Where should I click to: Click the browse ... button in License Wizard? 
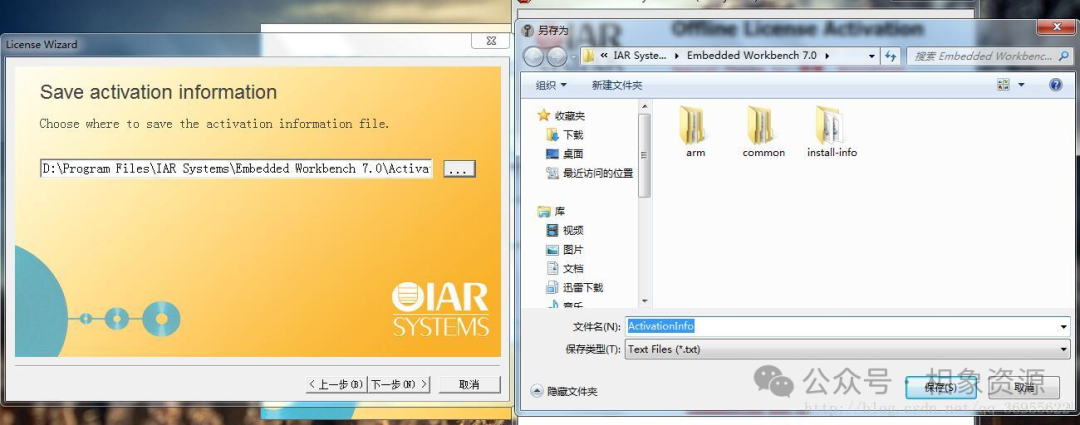coord(459,169)
